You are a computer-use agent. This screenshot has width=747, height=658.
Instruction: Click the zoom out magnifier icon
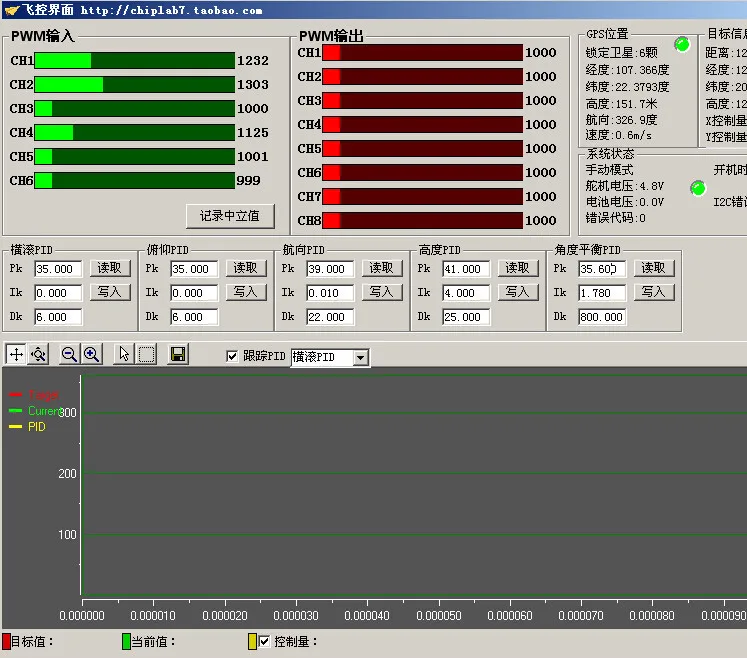coord(69,354)
